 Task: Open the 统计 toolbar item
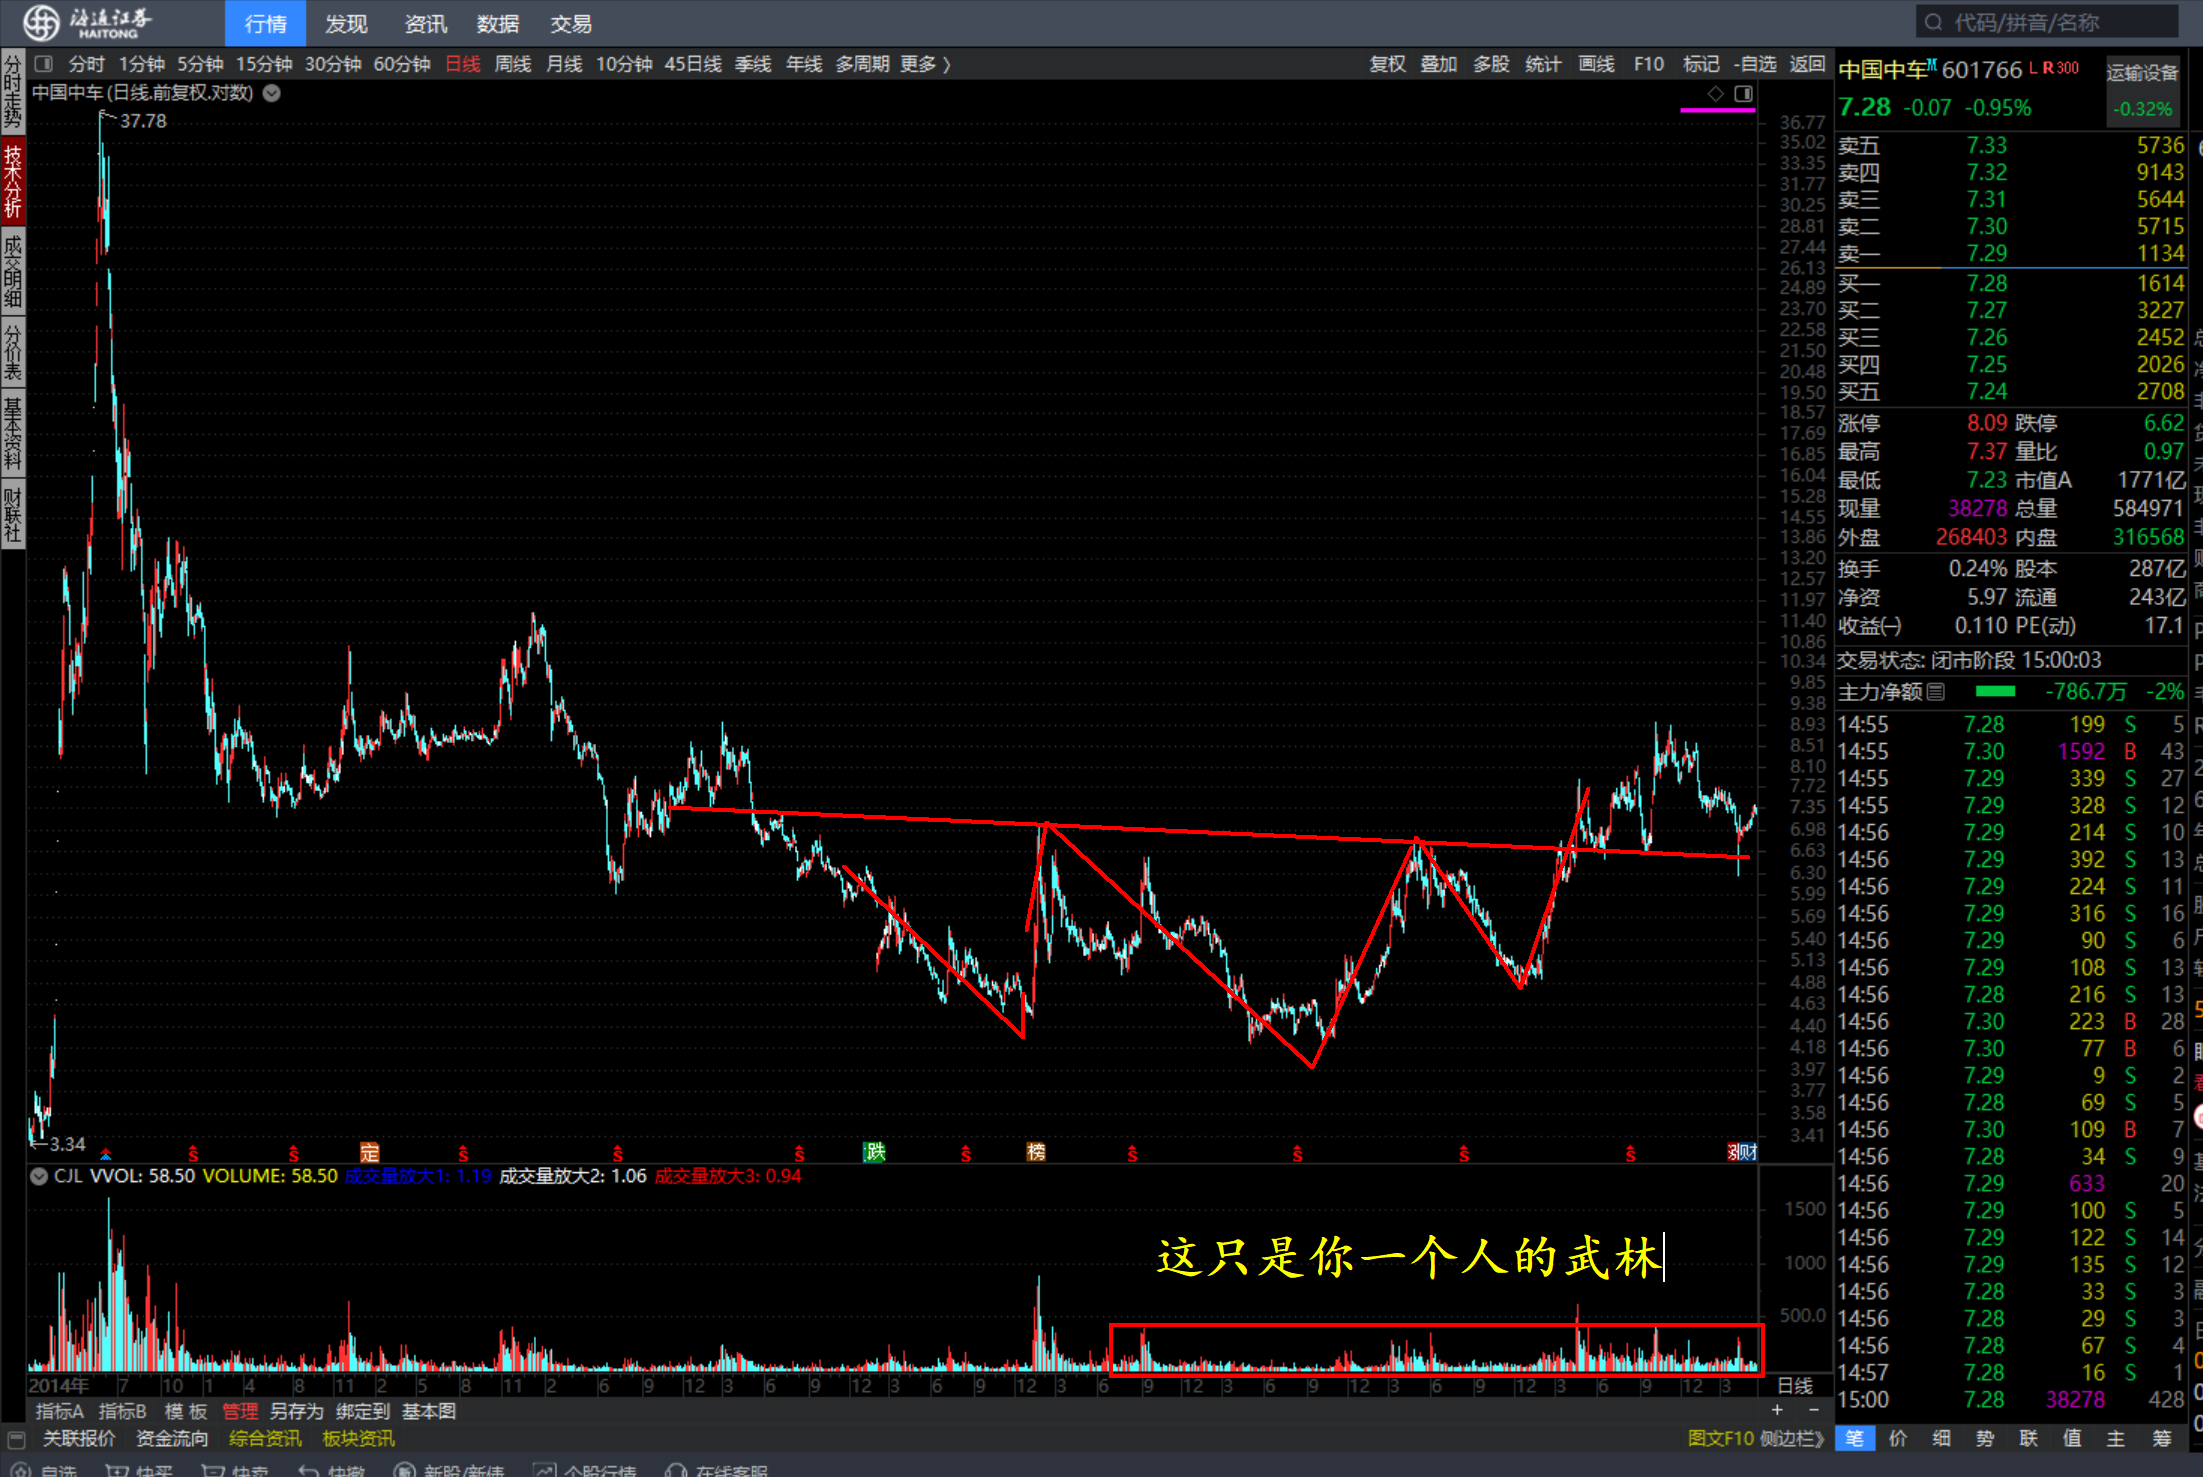(x=1543, y=64)
